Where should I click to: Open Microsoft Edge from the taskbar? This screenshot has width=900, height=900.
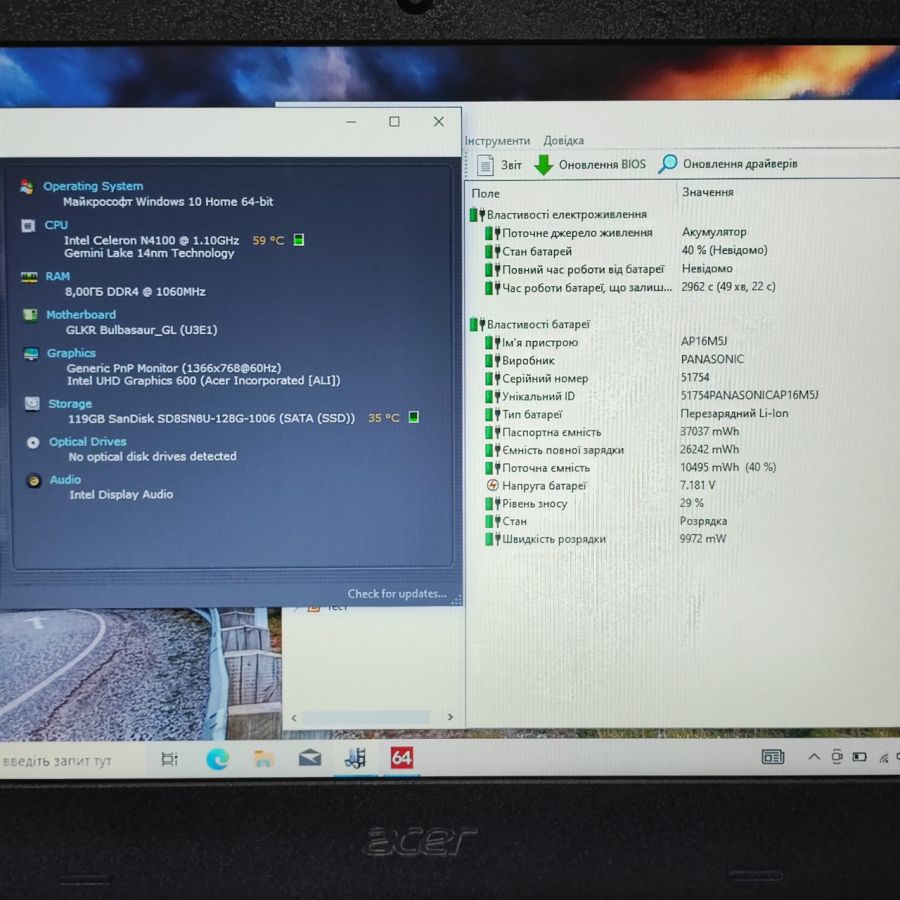coord(218,759)
